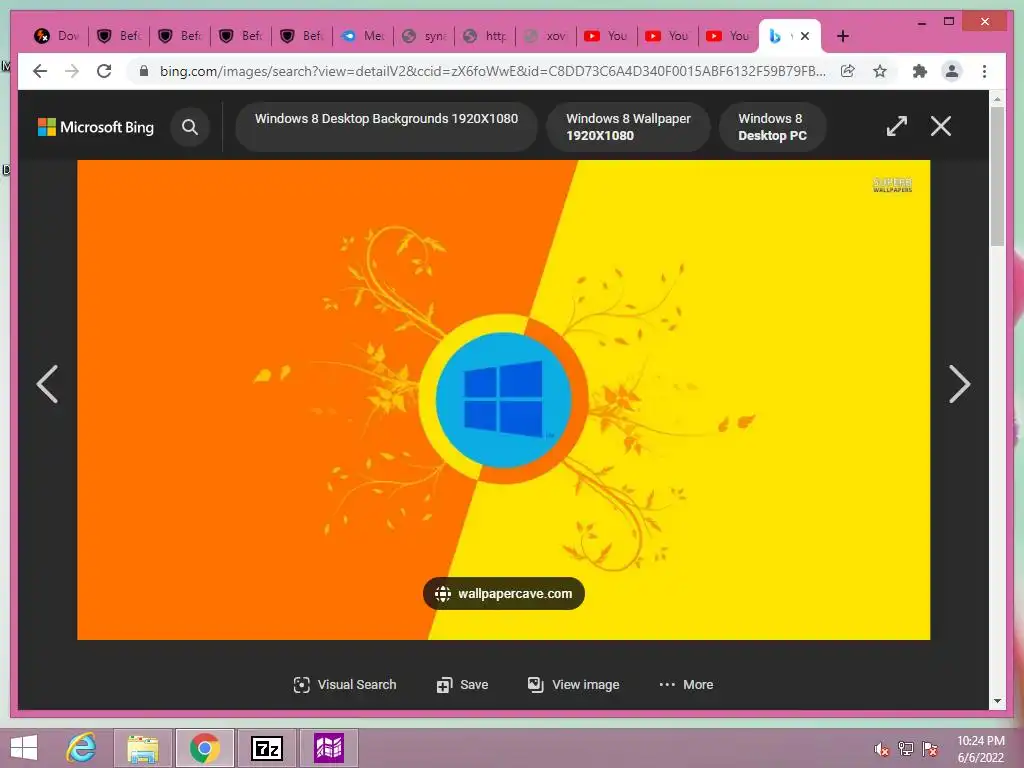Click the Microsoft Bing logo

tap(96, 127)
